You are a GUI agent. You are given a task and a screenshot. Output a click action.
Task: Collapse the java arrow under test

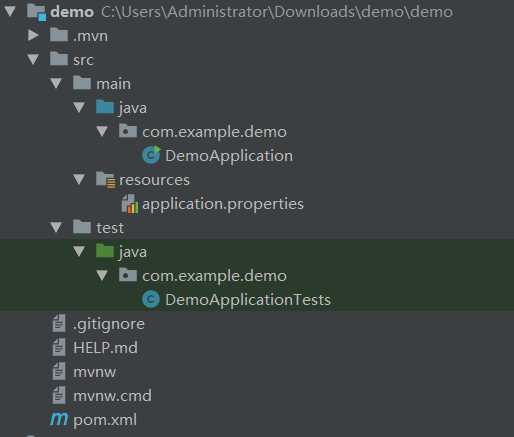[x=79, y=251]
